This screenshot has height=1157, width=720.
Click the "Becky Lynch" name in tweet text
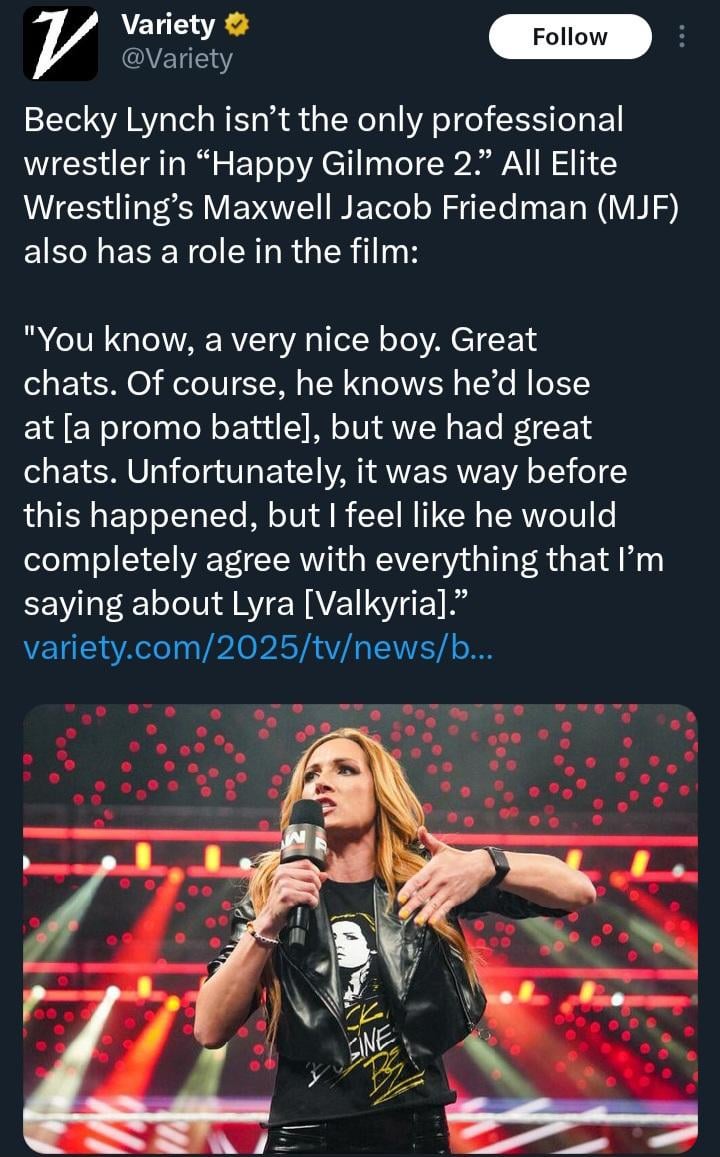[118, 120]
